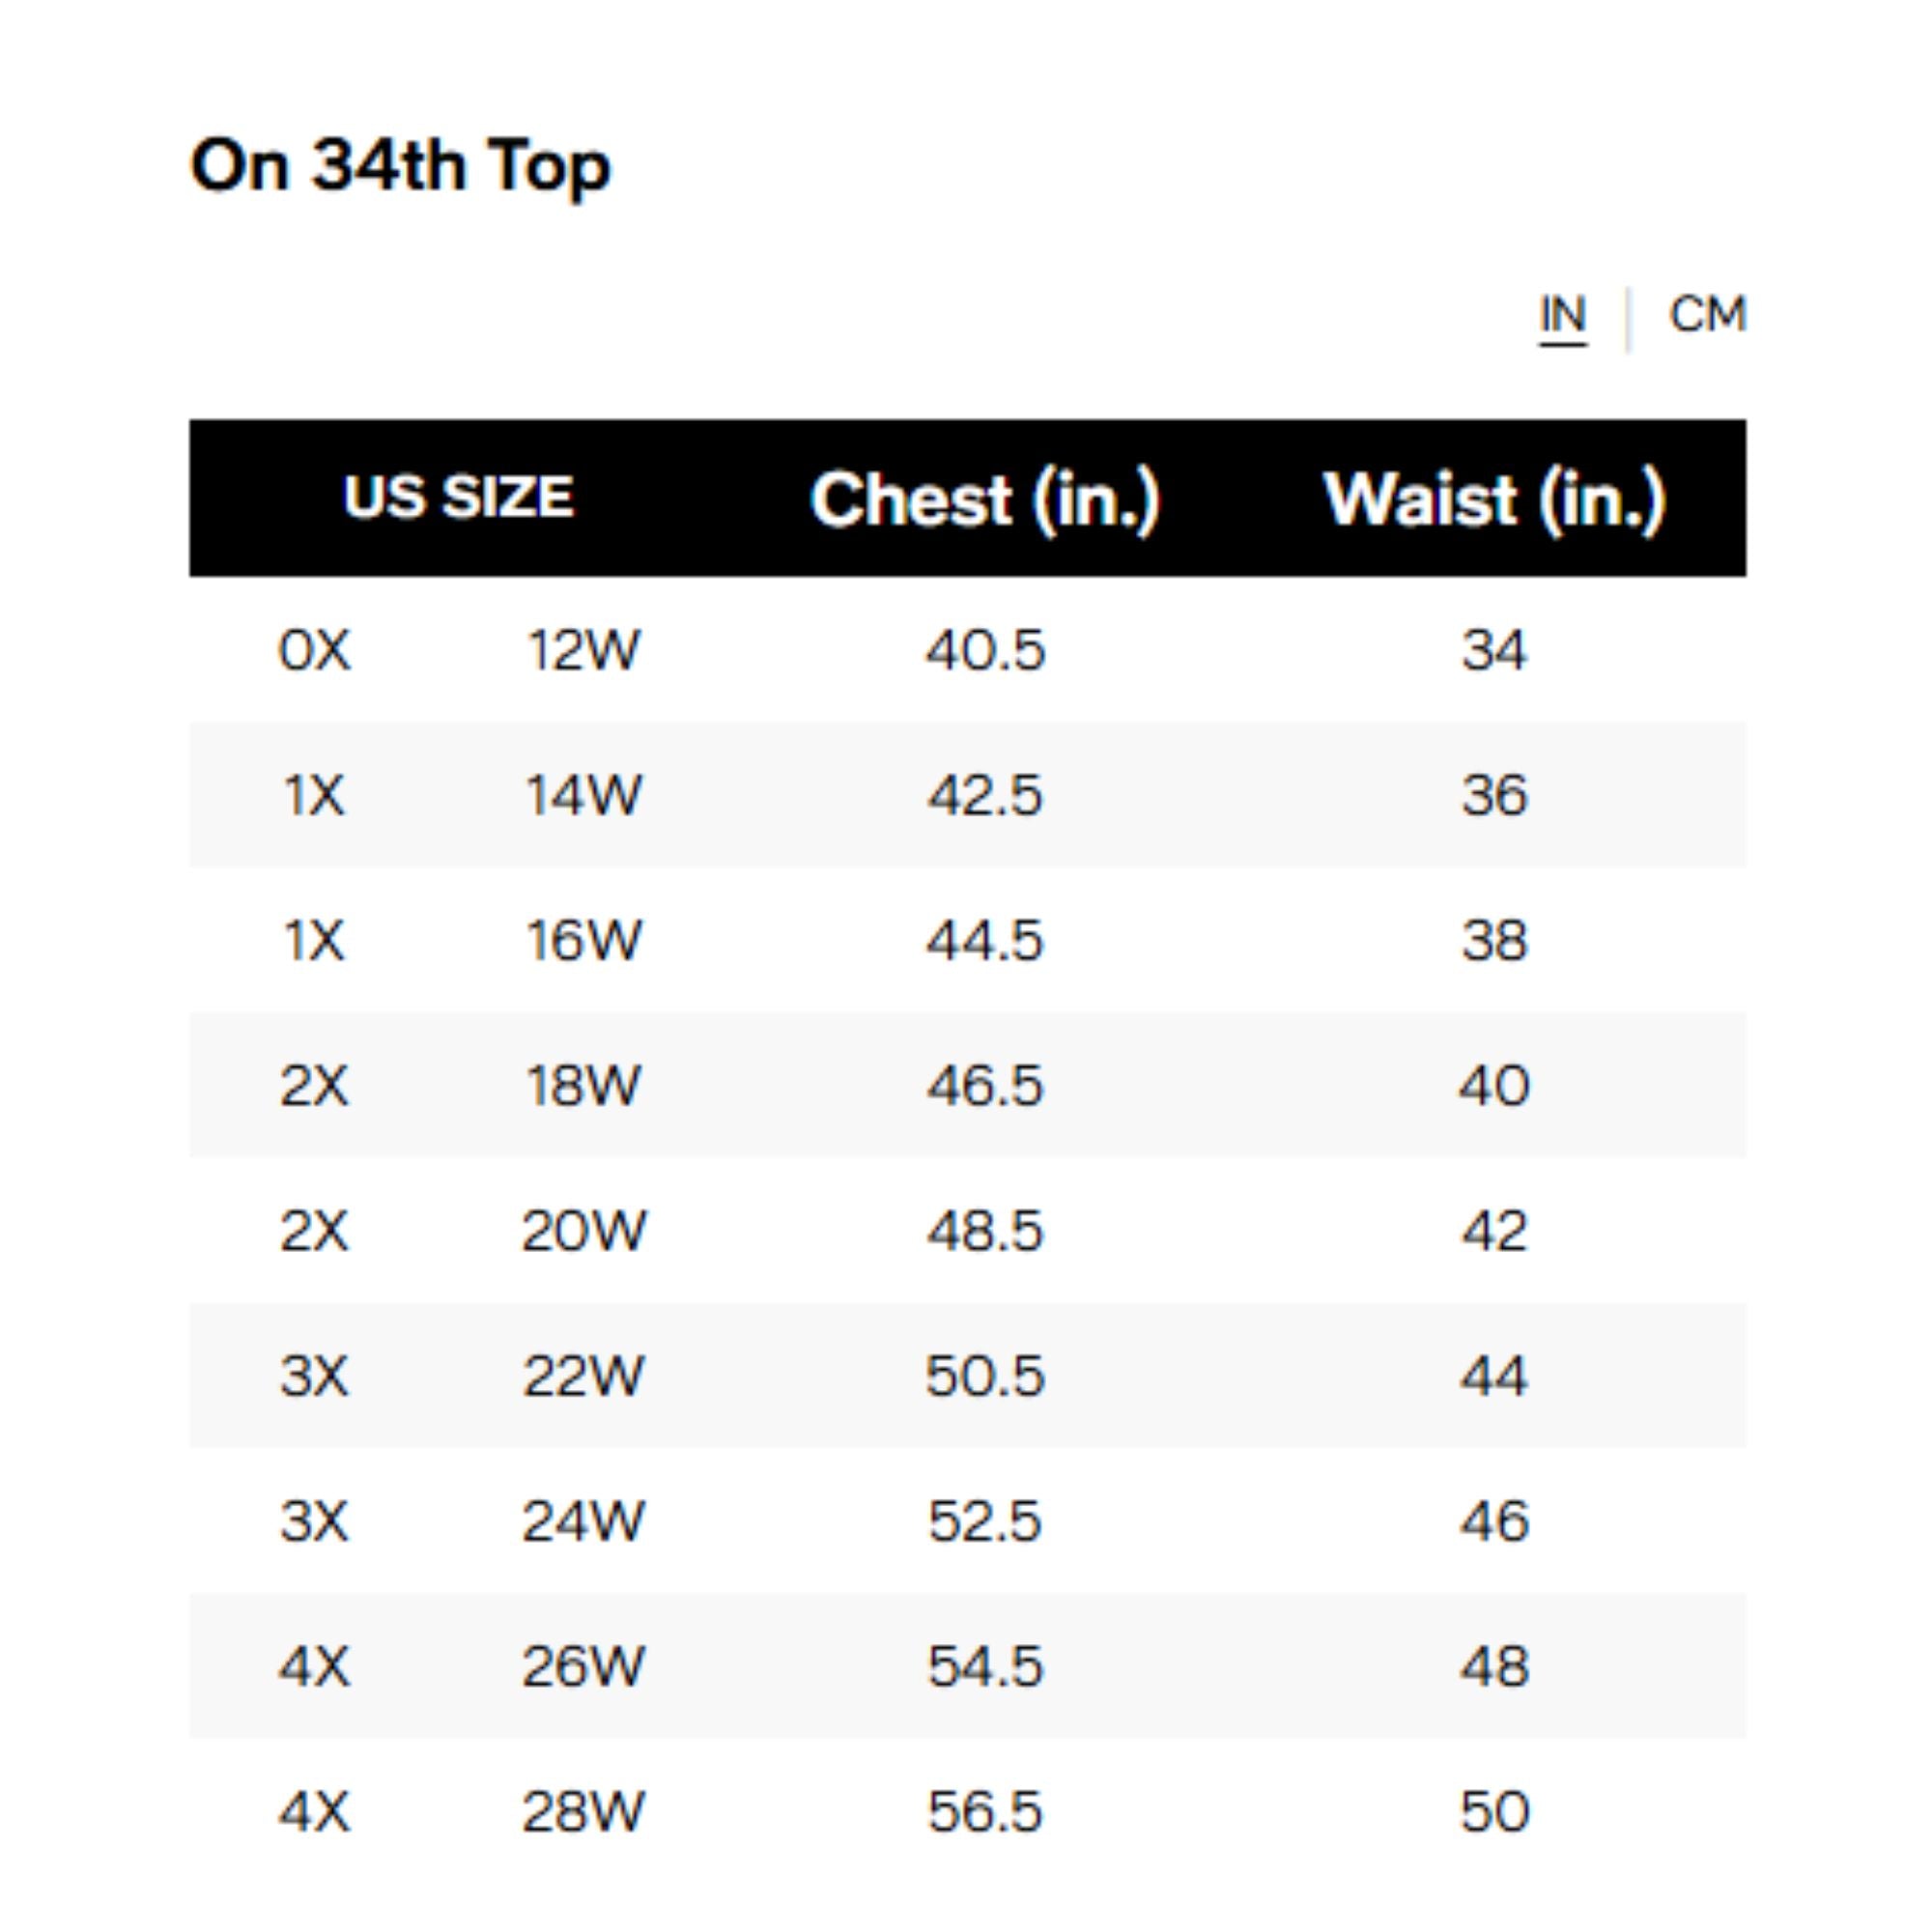This screenshot has width=1932, height=1932.
Task: Click the Chest (in.) column header
Action: click(x=984, y=499)
